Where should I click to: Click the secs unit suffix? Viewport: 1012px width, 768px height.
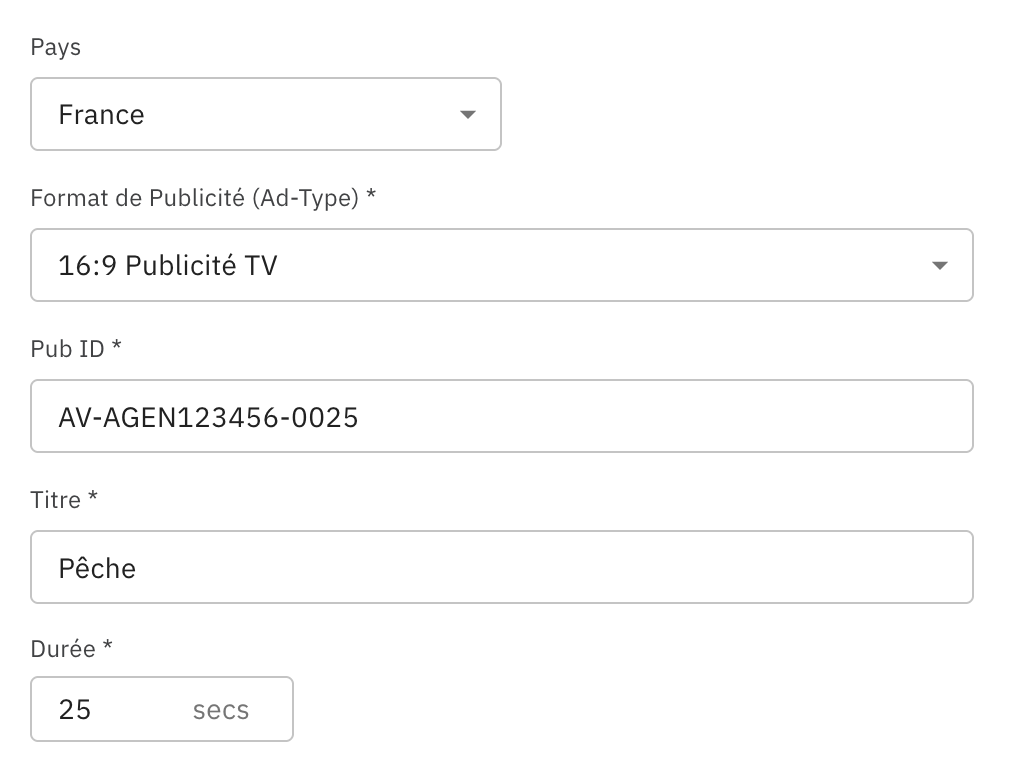(x=221, y=710)
